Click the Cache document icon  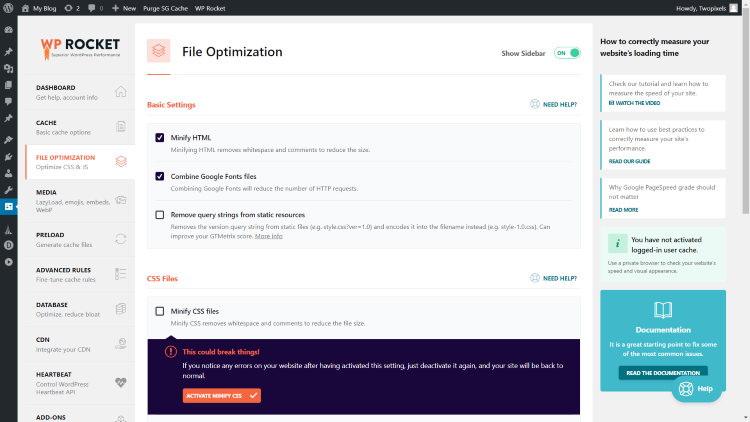click(121, 126)
